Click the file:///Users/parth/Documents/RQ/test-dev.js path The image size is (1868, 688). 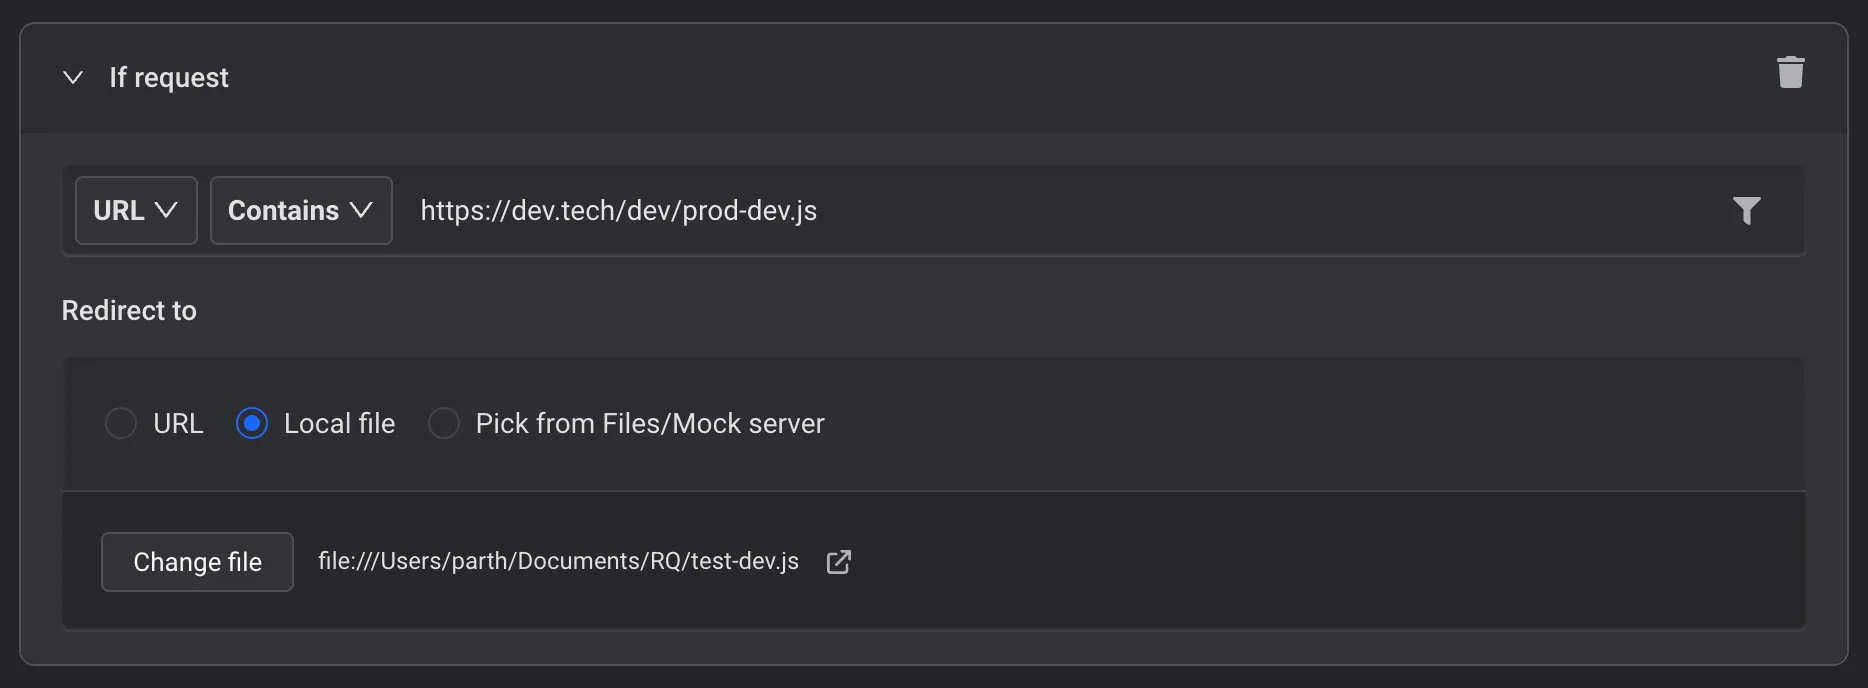(558, 561)
